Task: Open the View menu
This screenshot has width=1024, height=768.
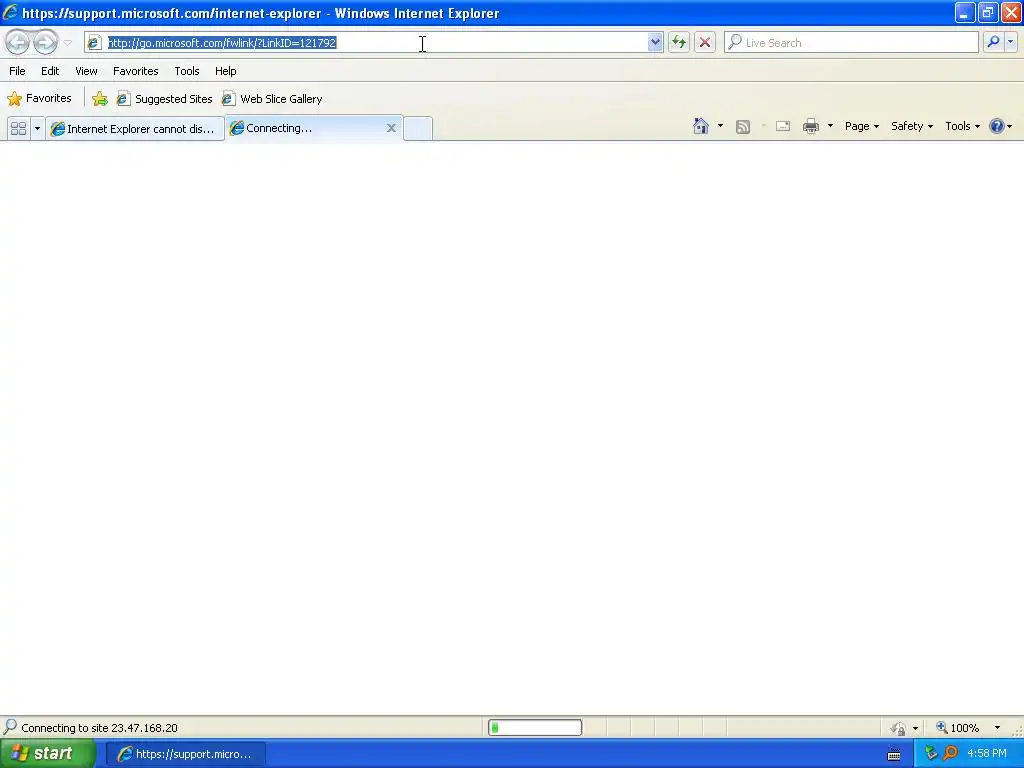Action: coord(86,71)
